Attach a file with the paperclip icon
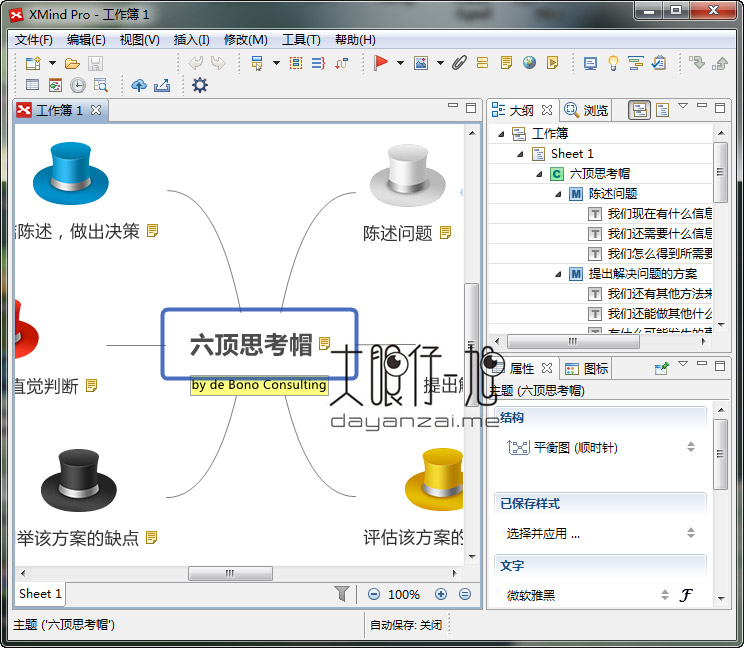The height and width of the screenshot is (648, 744). coord(459,63)
